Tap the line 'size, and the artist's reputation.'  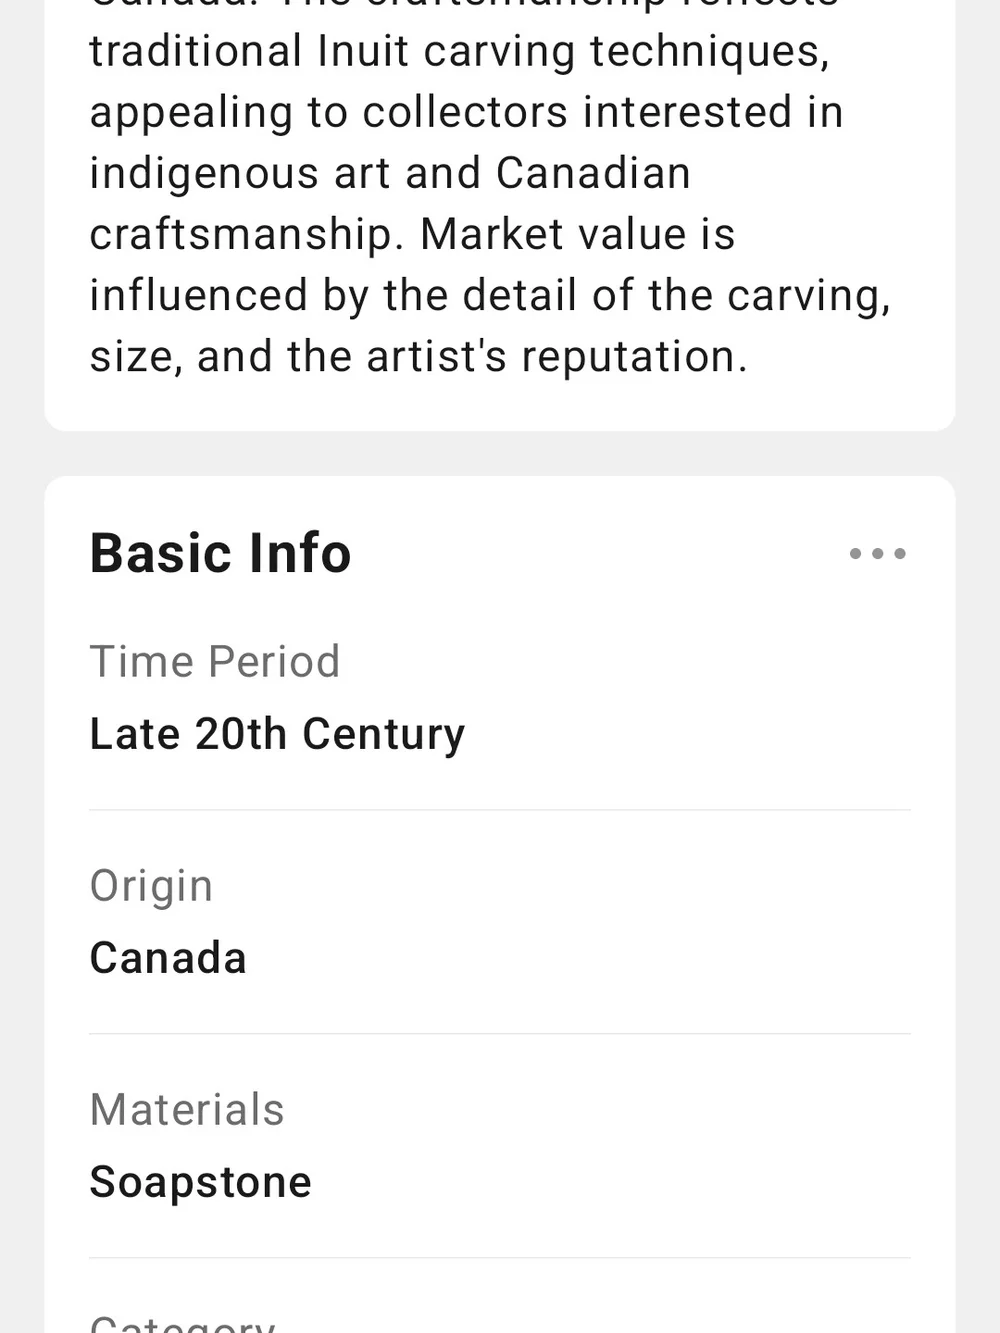tap(419, 357)
